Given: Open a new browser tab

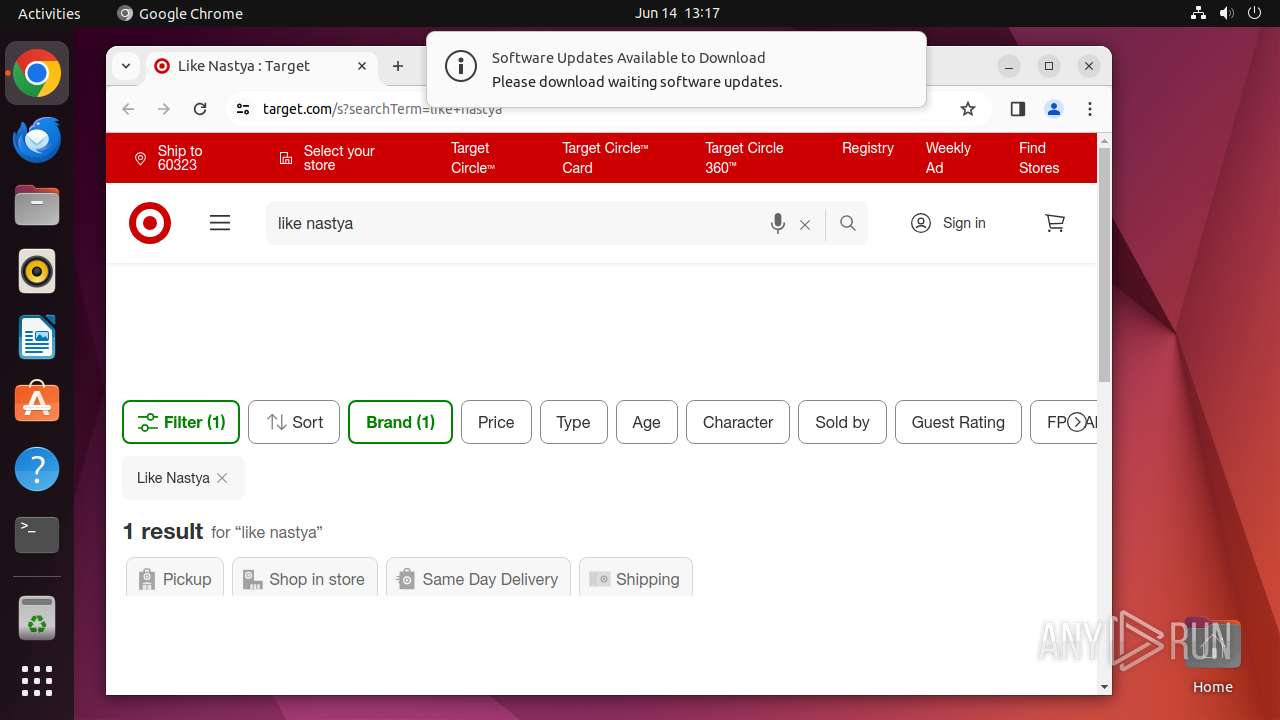Looking at the screenshot, I should coord(398,66).
